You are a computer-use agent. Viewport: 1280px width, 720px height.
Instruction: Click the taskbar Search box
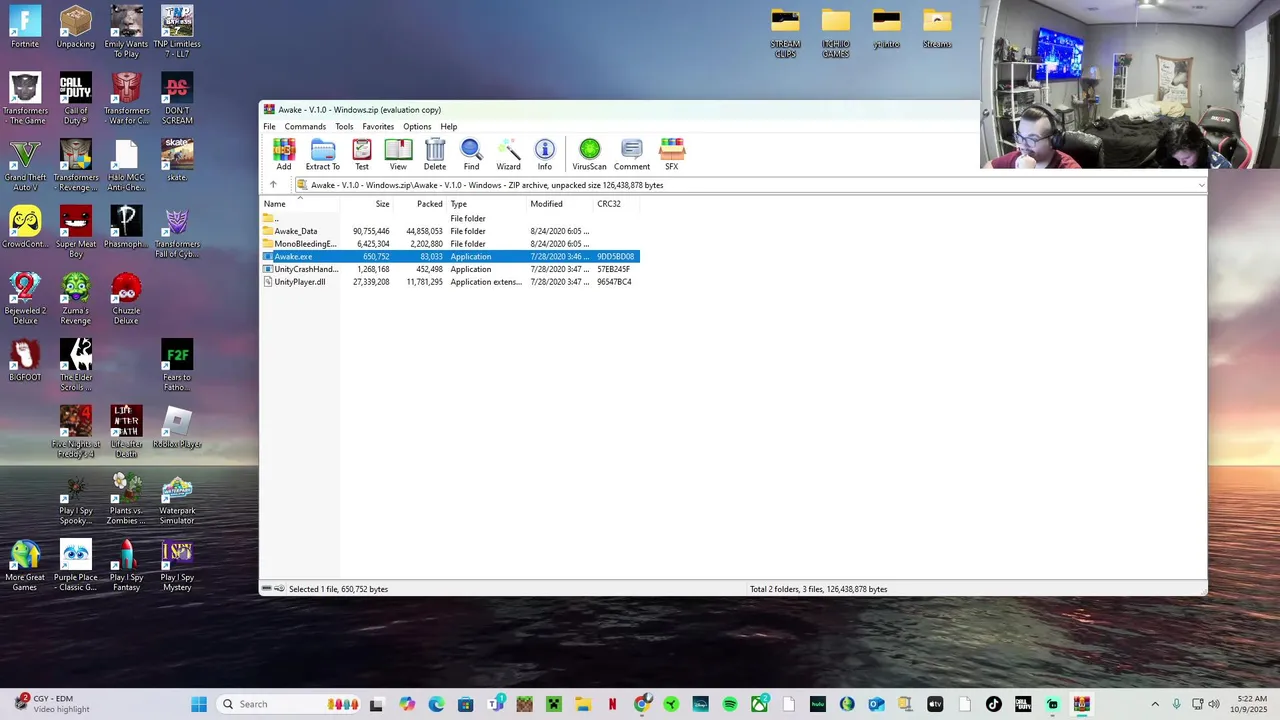[x=290, y=704]
